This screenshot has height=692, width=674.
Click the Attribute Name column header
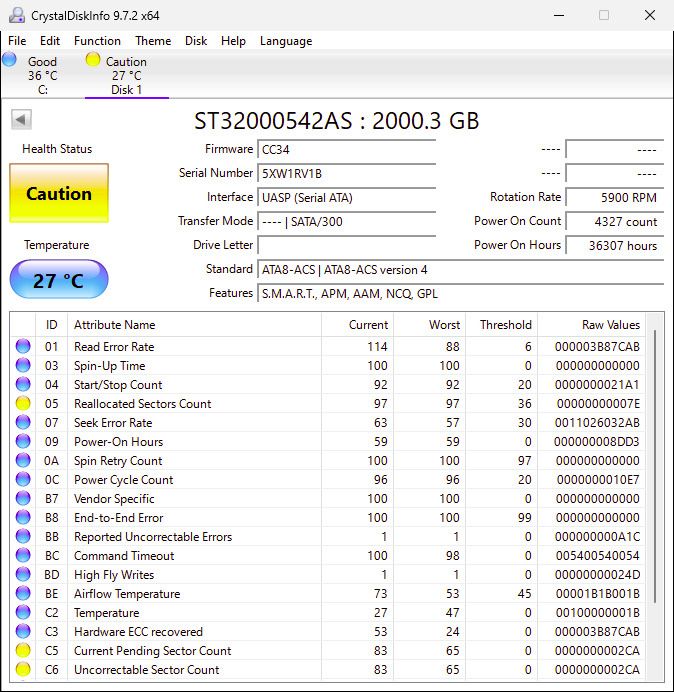(194, 325)
